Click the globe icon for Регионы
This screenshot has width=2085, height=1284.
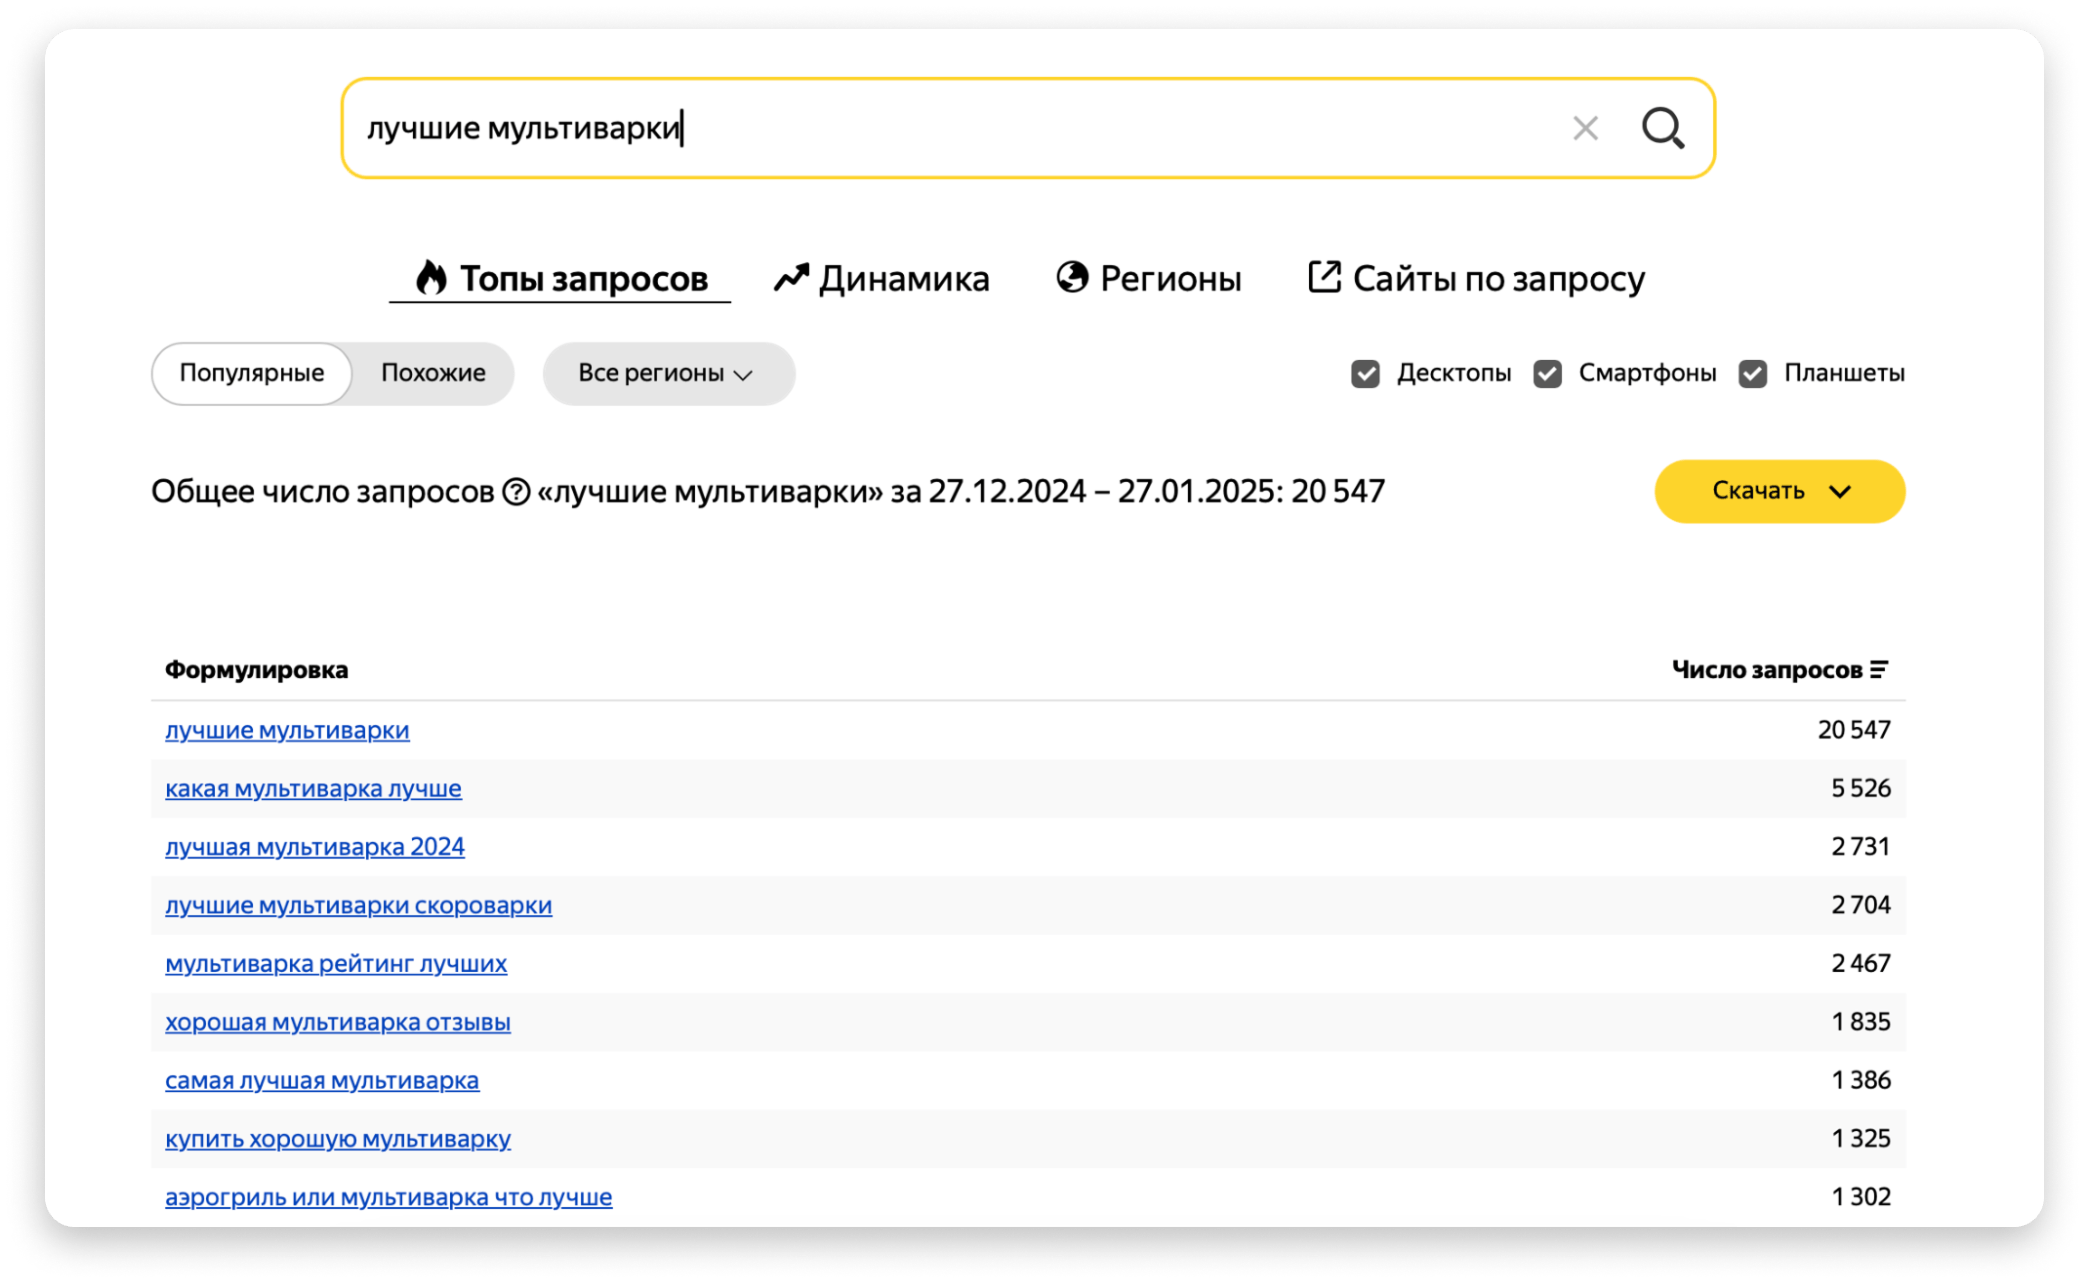[x=1072, y=277]
